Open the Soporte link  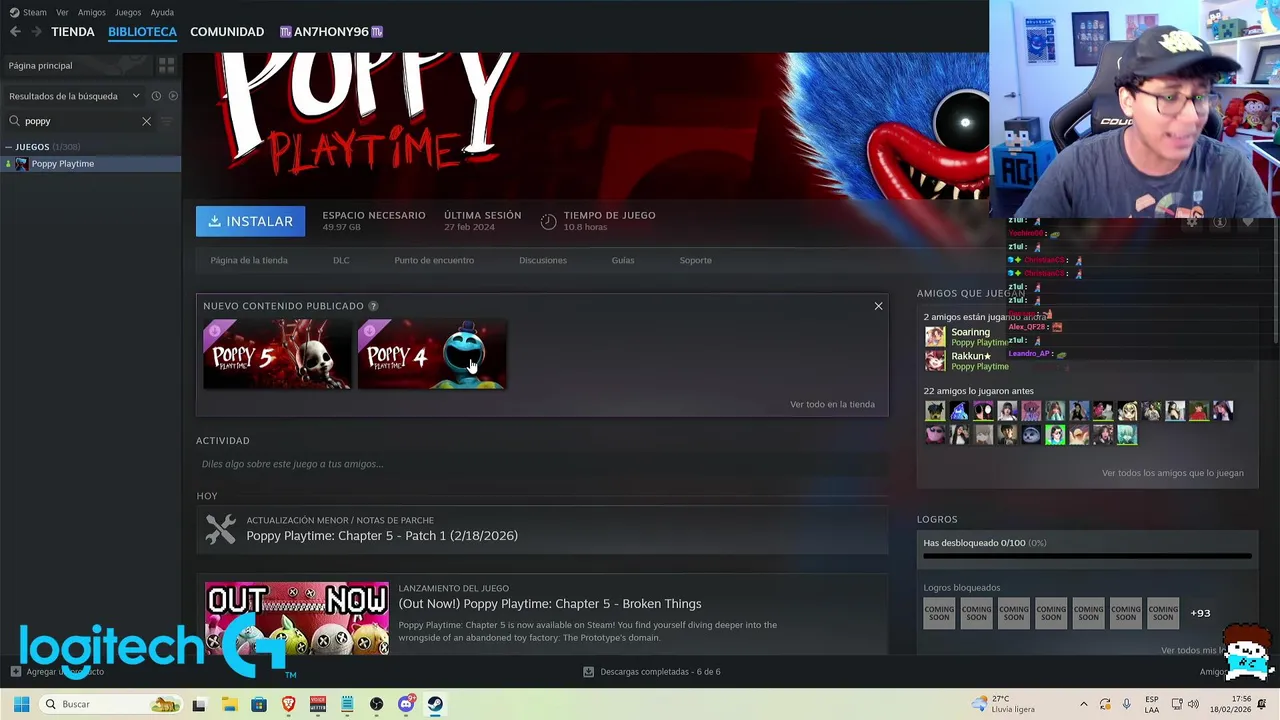[696, 260]
